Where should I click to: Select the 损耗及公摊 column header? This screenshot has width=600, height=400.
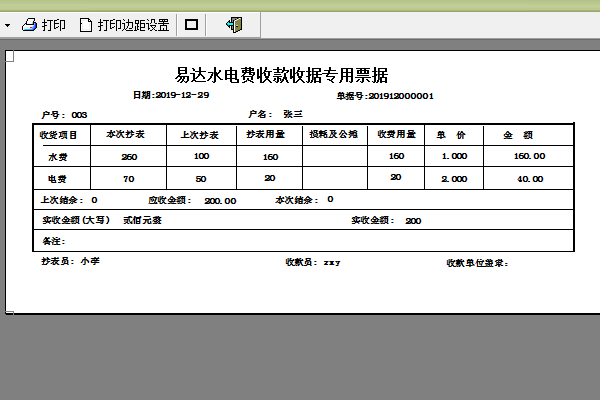coord(333,134)
